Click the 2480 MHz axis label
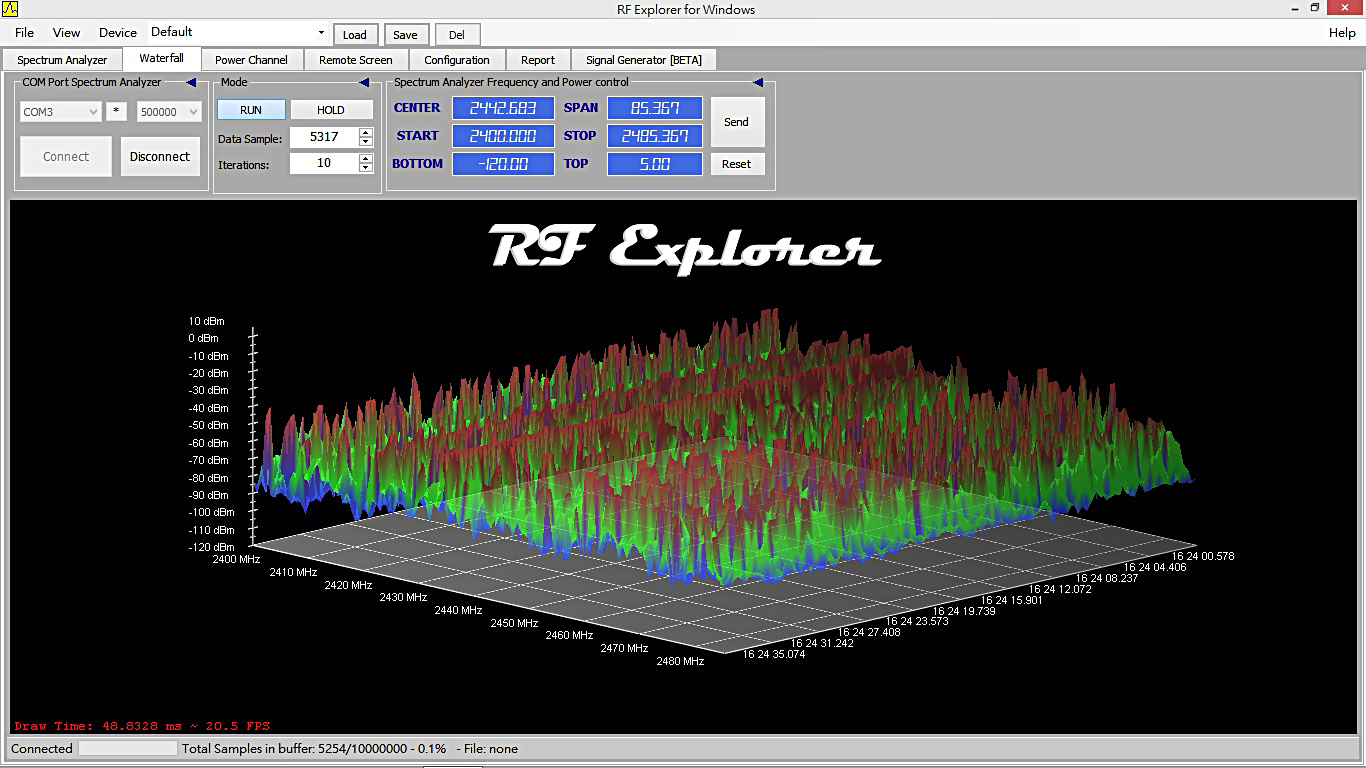The width and height of the screenshot is (1366, 768). [x=680, y=661]
